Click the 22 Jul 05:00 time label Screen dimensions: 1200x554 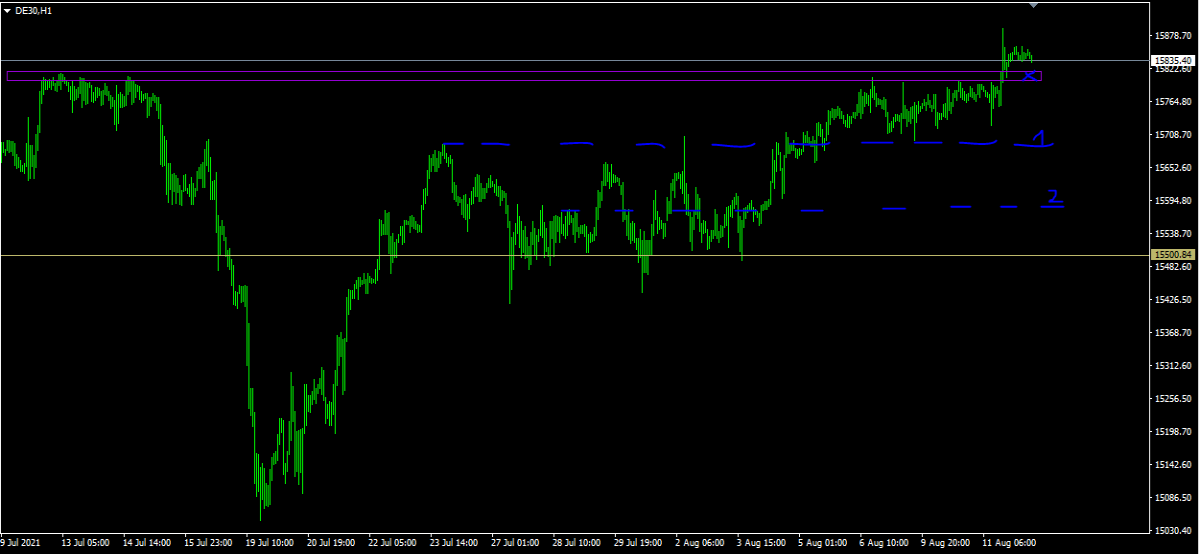[x=393, y=543]
